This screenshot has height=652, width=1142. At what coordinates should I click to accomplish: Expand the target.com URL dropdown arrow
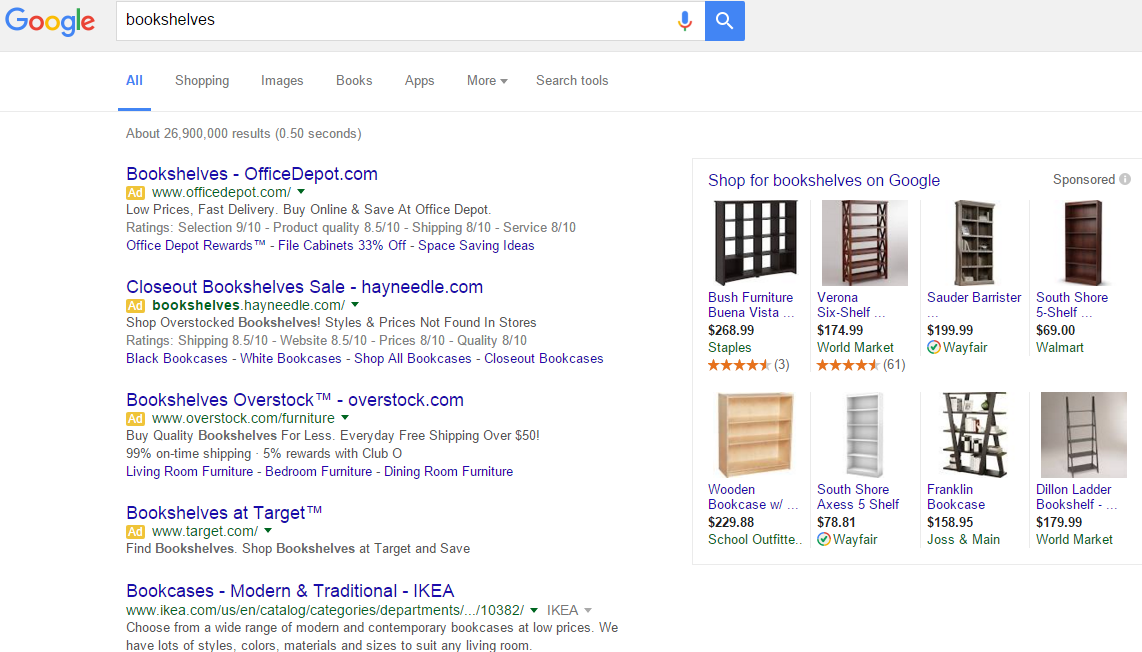(268, 531)
